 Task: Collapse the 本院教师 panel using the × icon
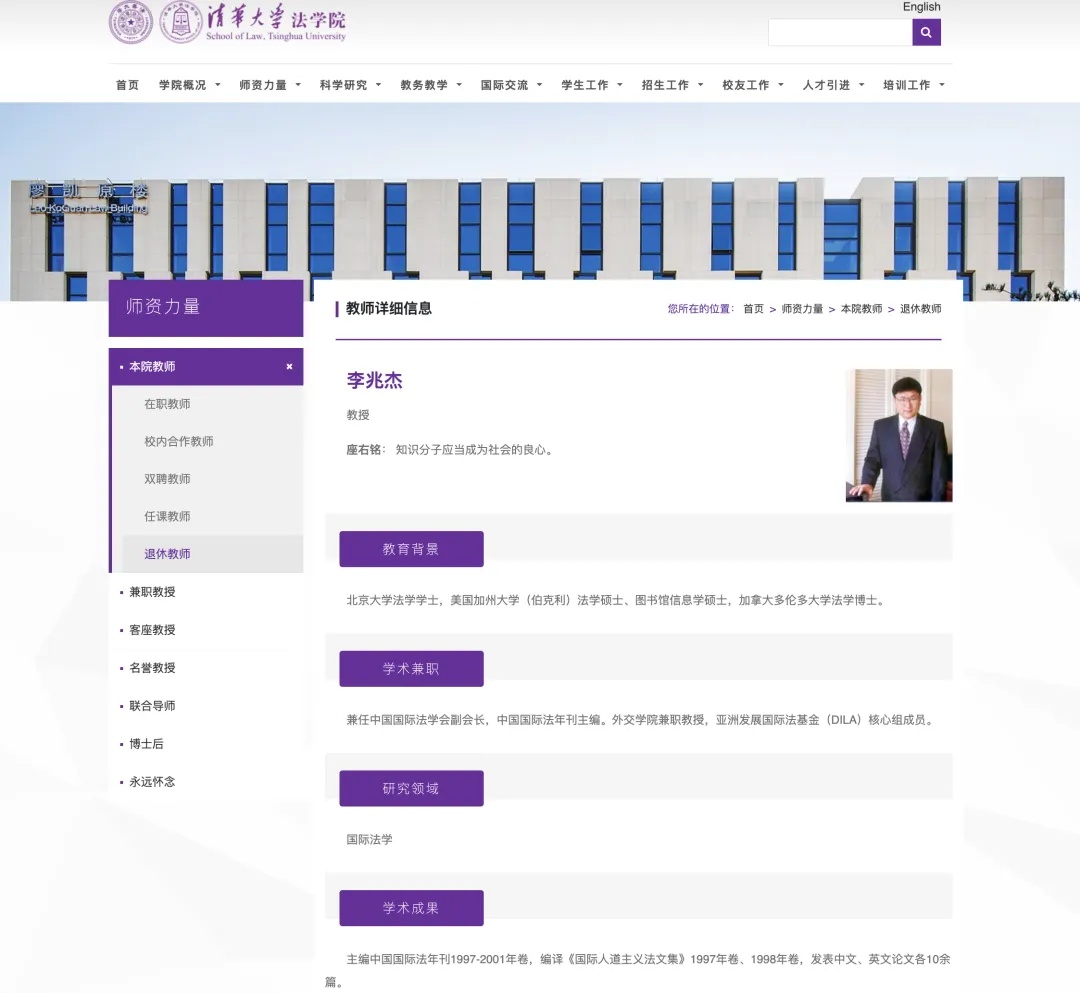[288, 367]
